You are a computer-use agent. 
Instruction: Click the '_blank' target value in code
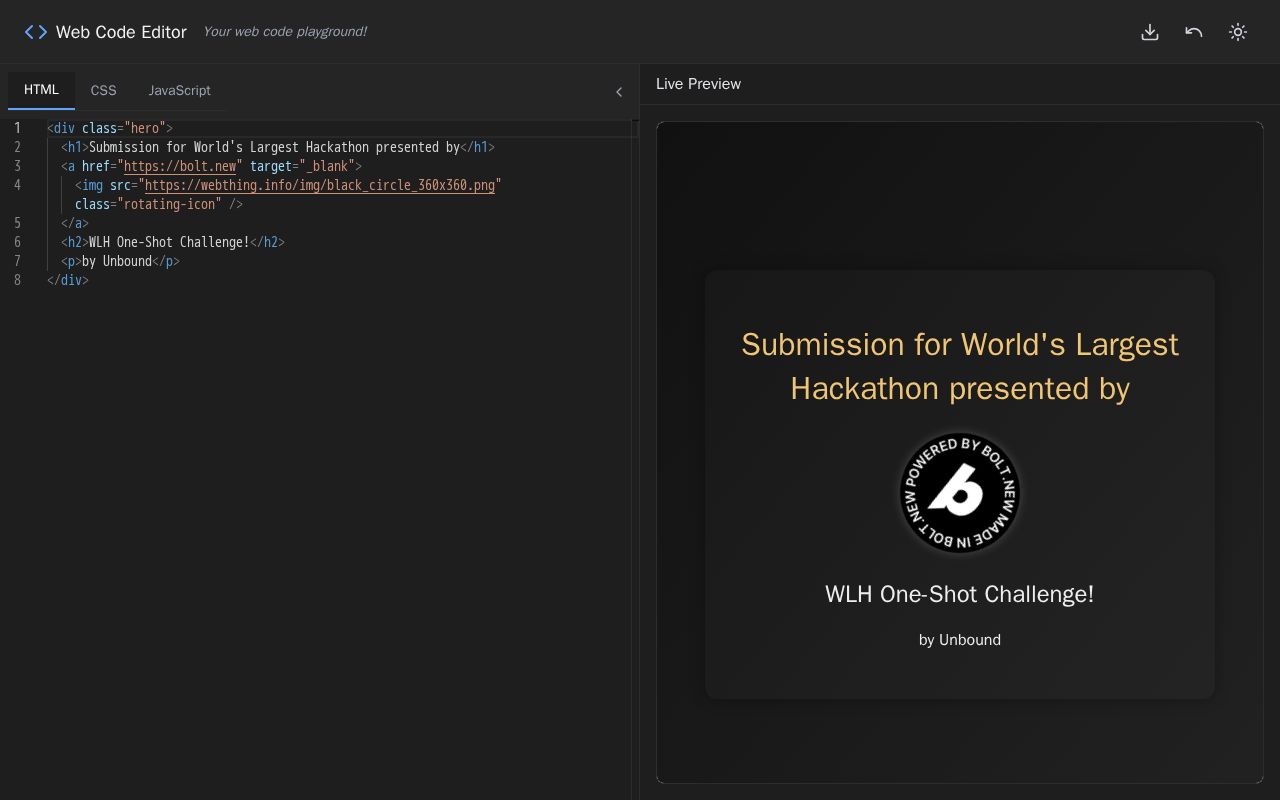tap(327, 166)
